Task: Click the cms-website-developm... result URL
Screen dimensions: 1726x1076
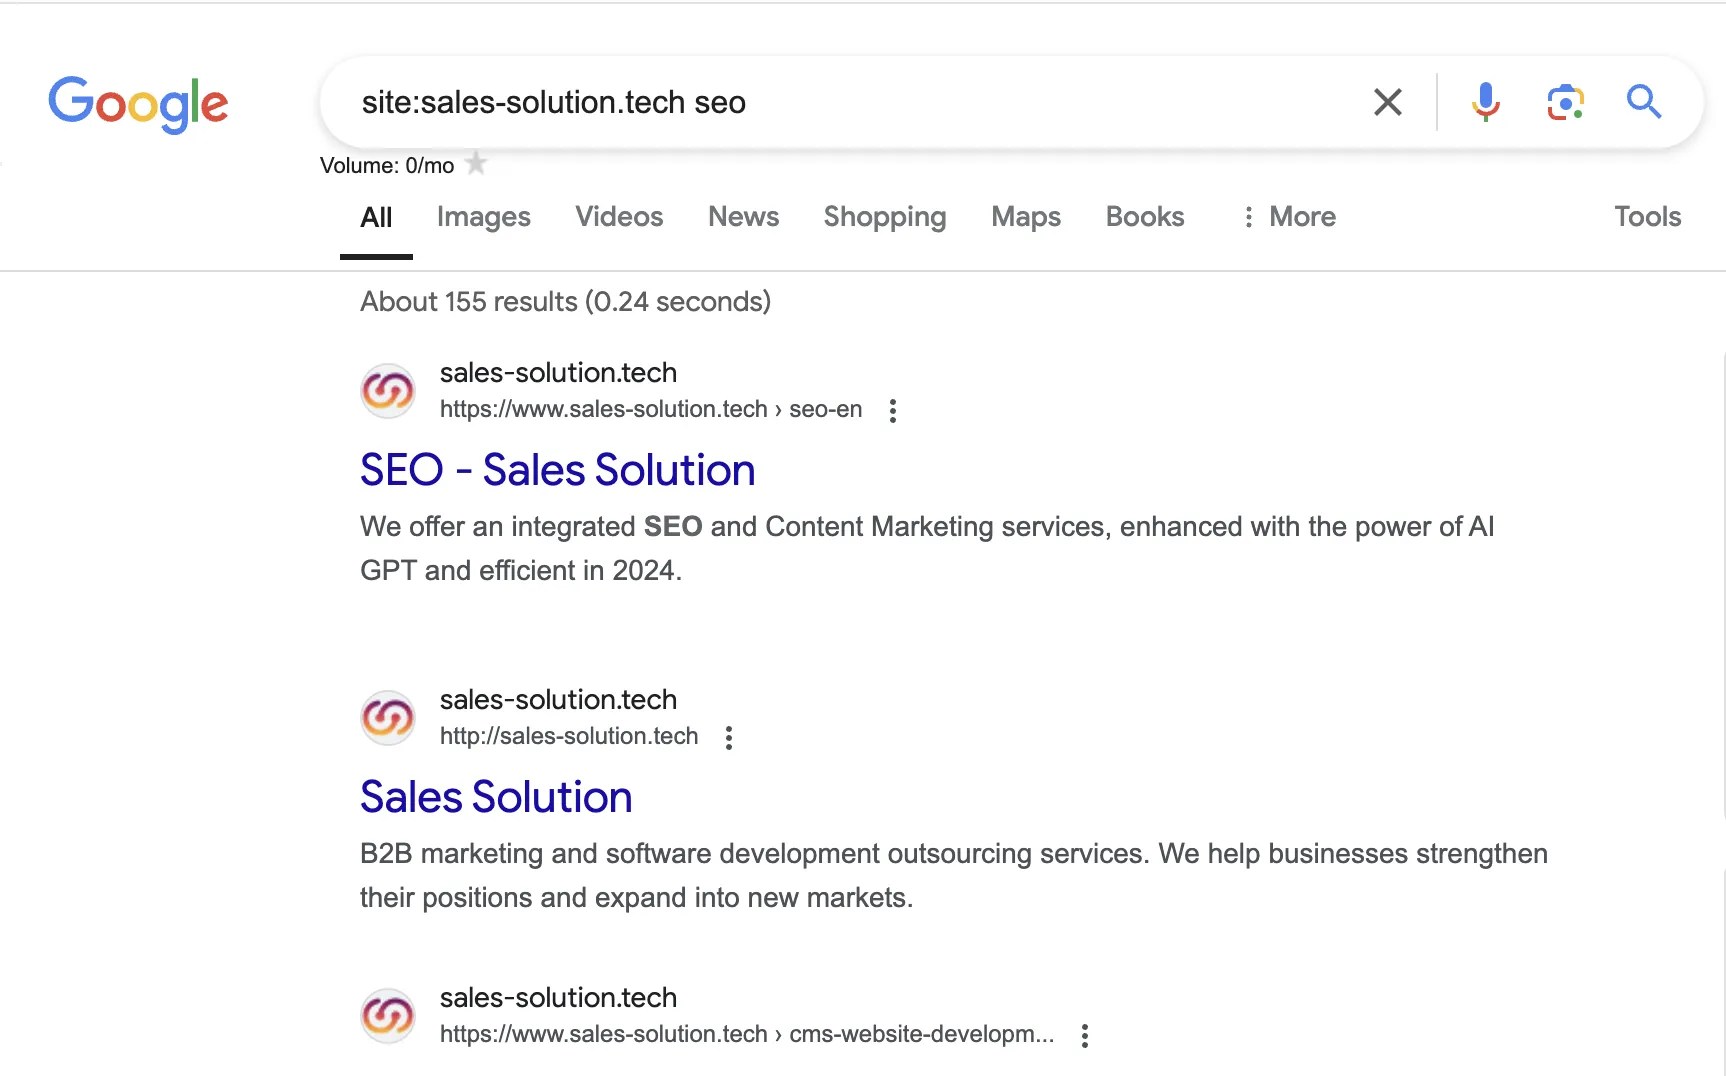Action: (747, 1034)
